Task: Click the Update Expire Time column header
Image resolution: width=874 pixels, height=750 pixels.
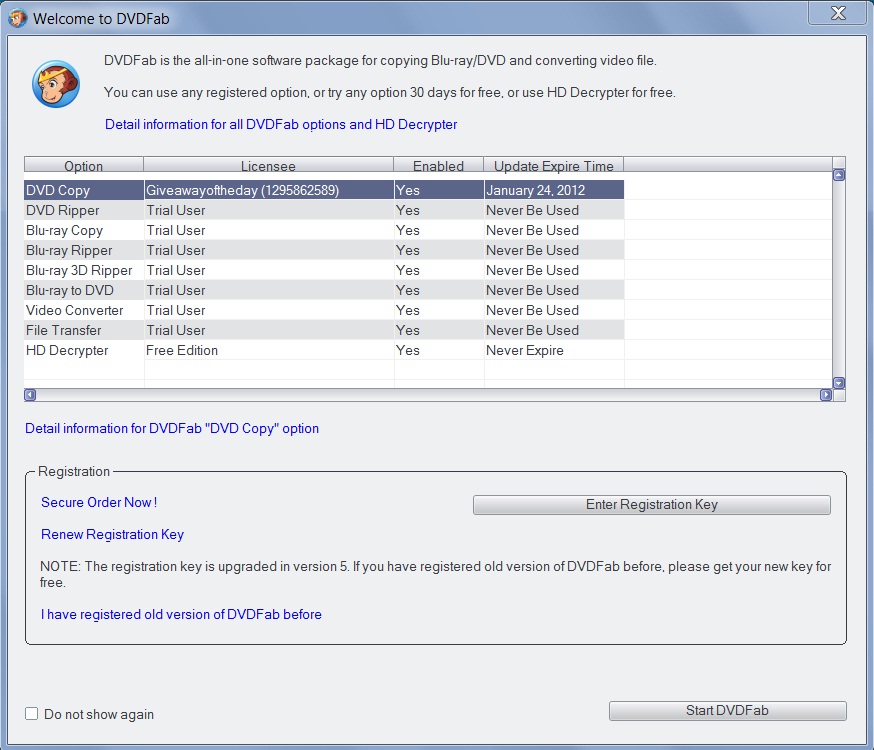Action: (553, 165)
